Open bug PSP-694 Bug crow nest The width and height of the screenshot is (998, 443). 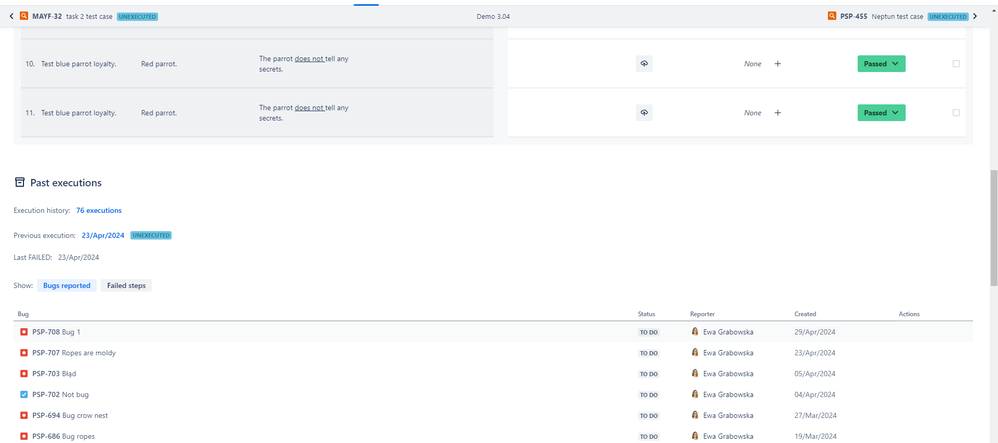click(x=70, y=416)
